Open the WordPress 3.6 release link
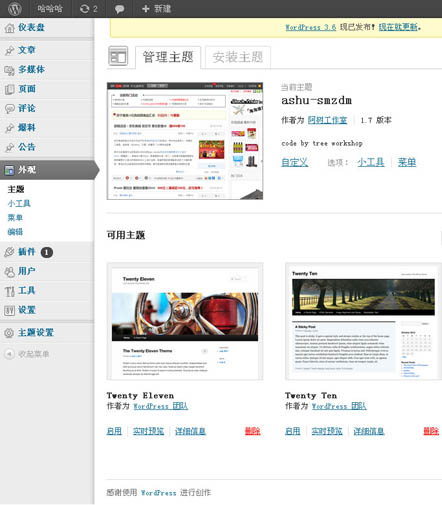The width and height of the screenshot is (442, 505). pyautogui.click(x=311, y=27)
